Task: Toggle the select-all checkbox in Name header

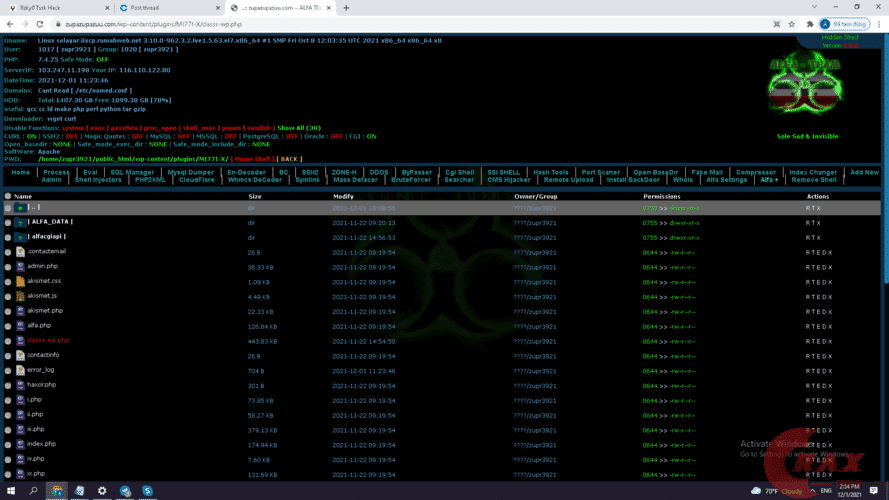Action: (8, 196)
